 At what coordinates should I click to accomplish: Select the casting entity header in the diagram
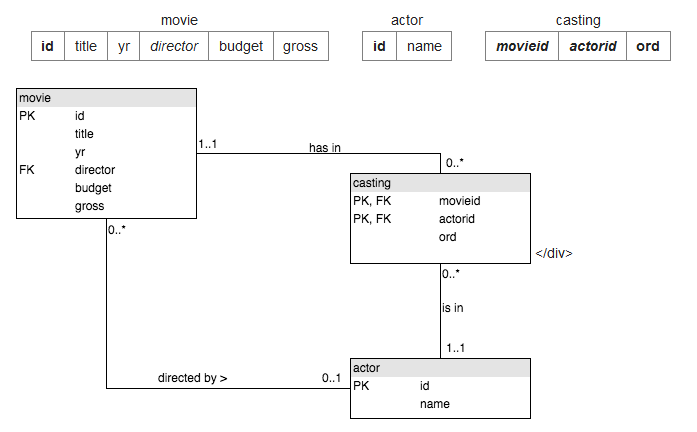point(440,183)
